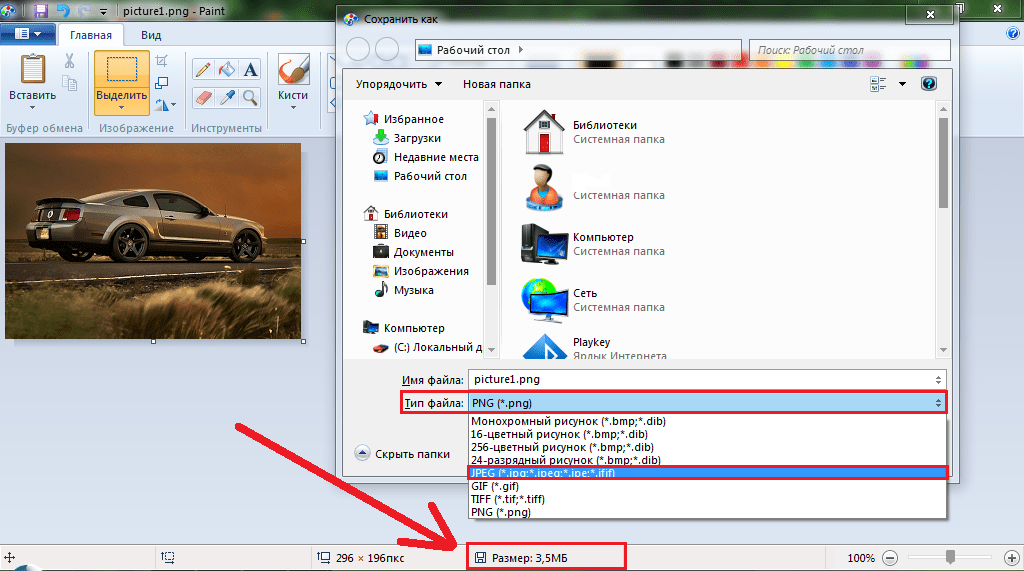The height and width of the screenshot is (571, 1024).
Task: Choose GIF (*.gif) file type
Action: tap(708, 486)
